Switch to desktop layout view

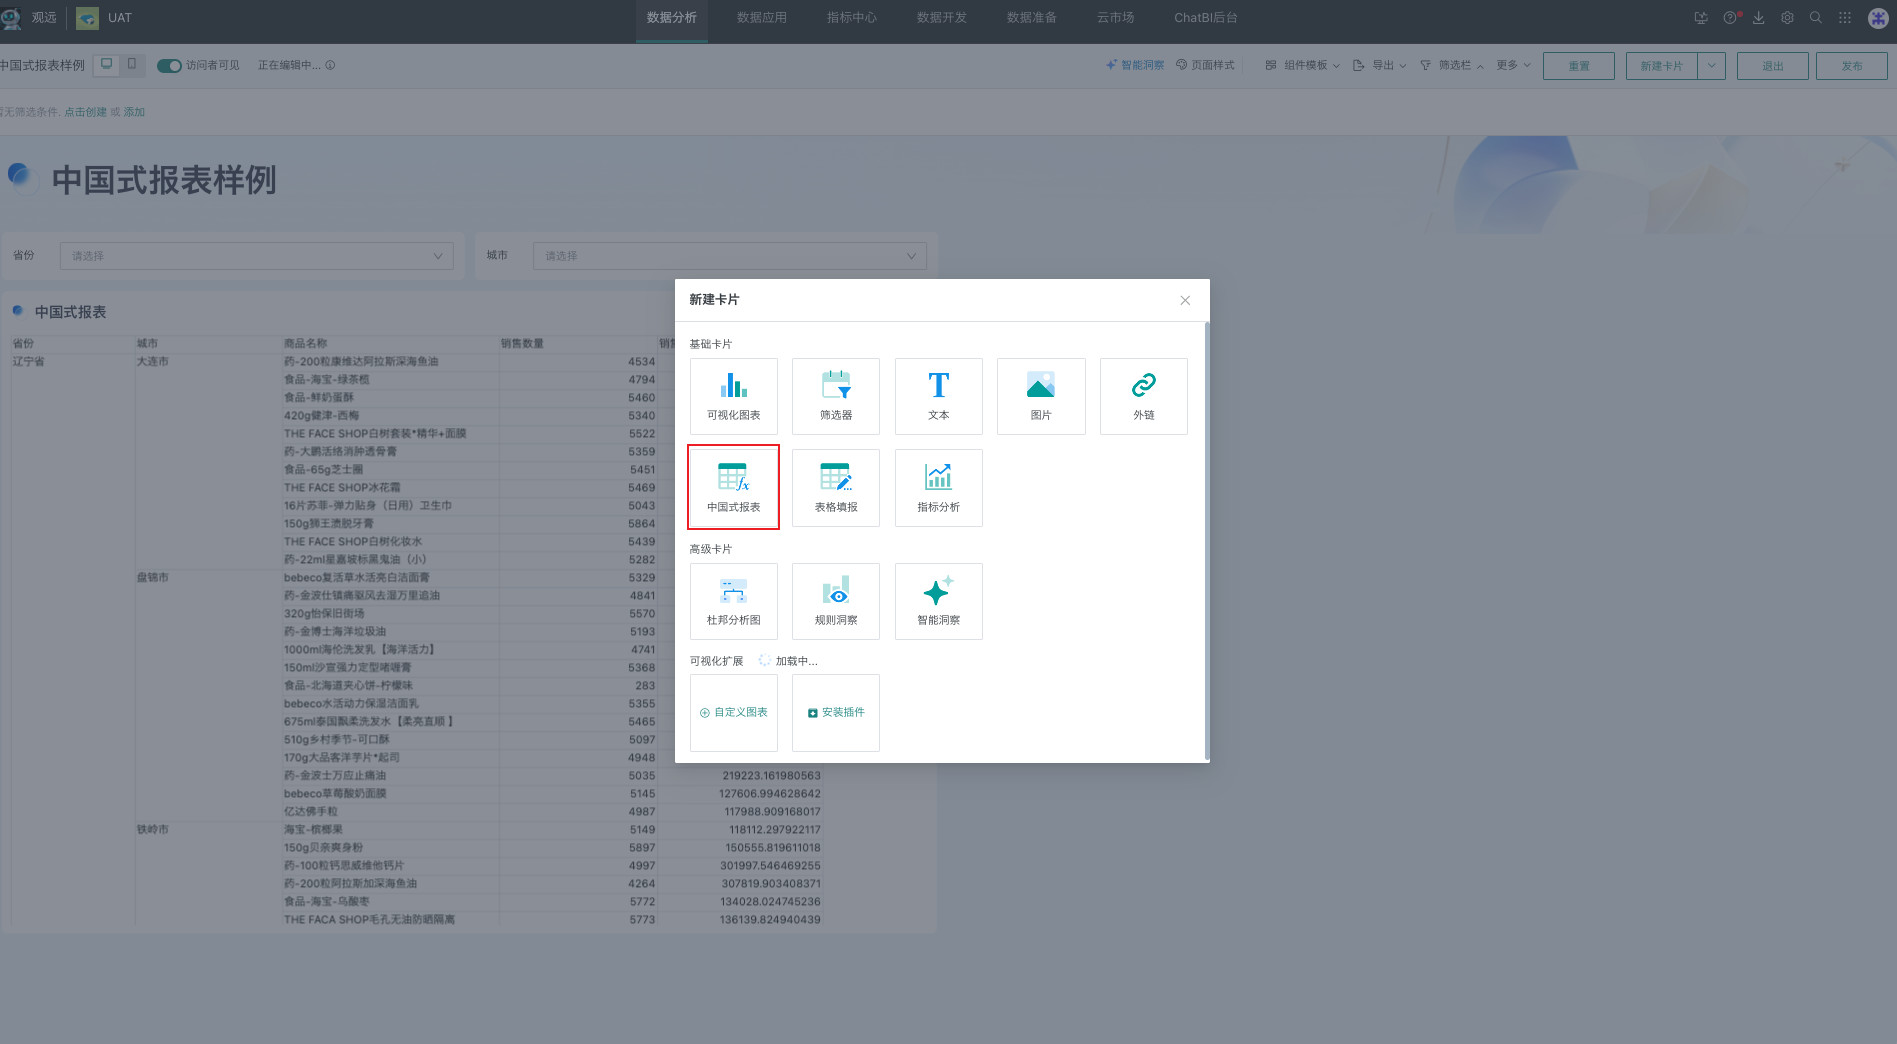107,65
